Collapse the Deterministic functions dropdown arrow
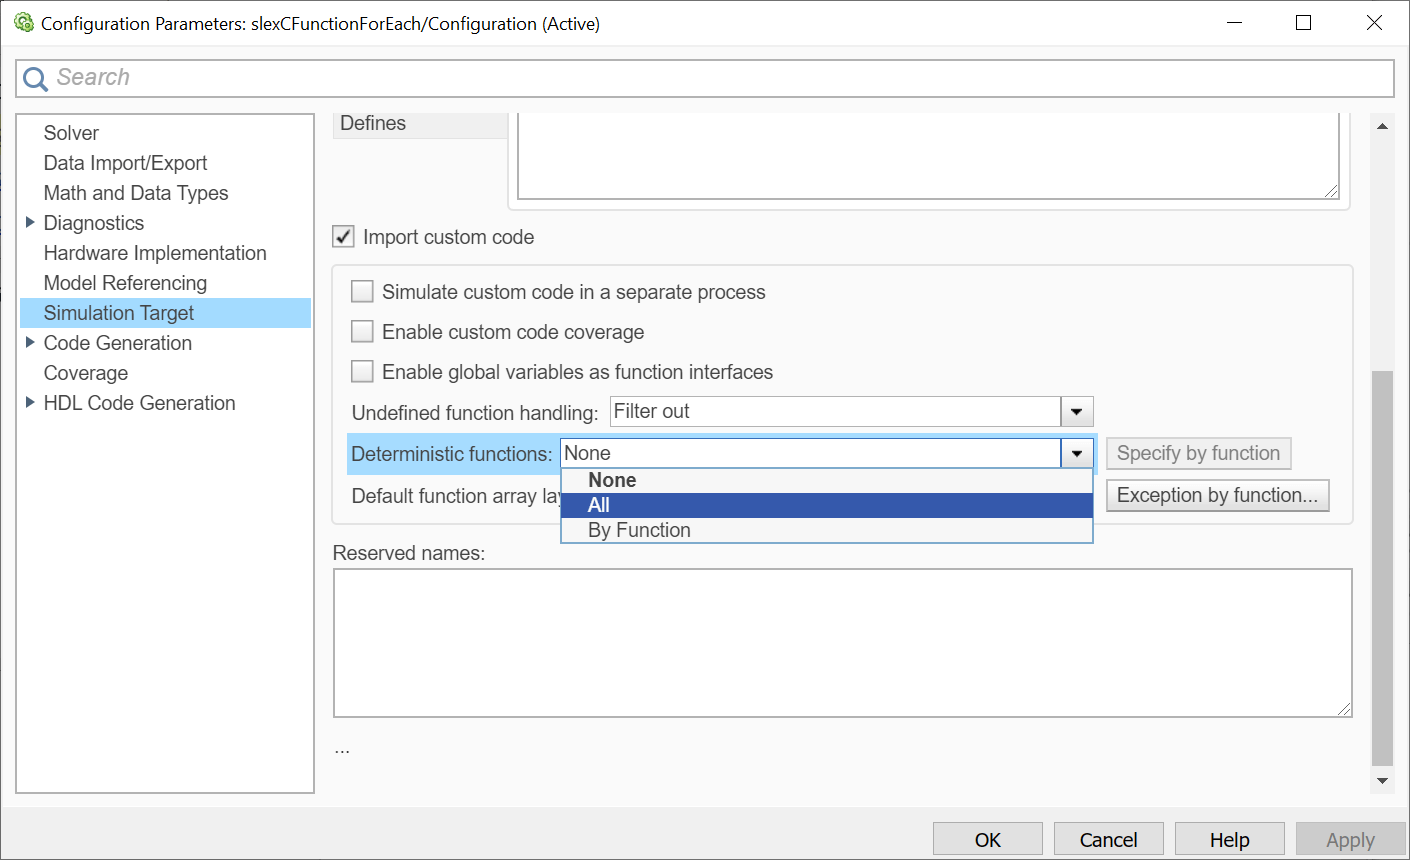Screen dimensions: 1410x860 click(1076, 454)
